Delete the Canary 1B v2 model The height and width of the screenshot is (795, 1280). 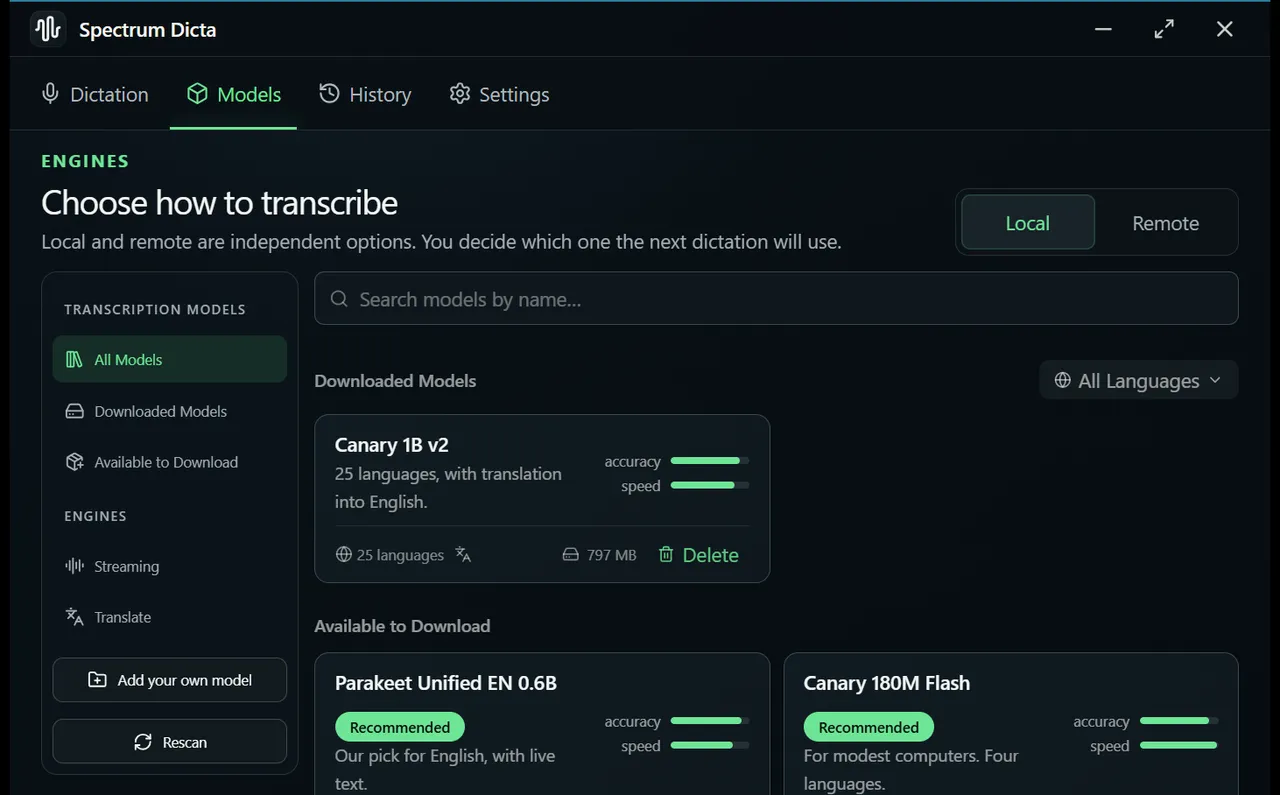[698, 554]
